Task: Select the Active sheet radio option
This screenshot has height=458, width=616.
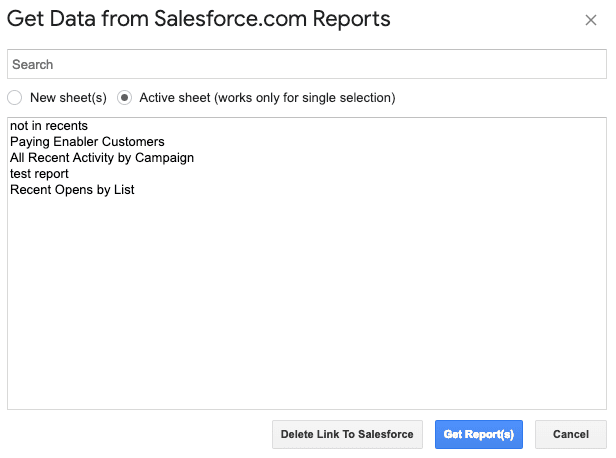Action: point(124,98)
